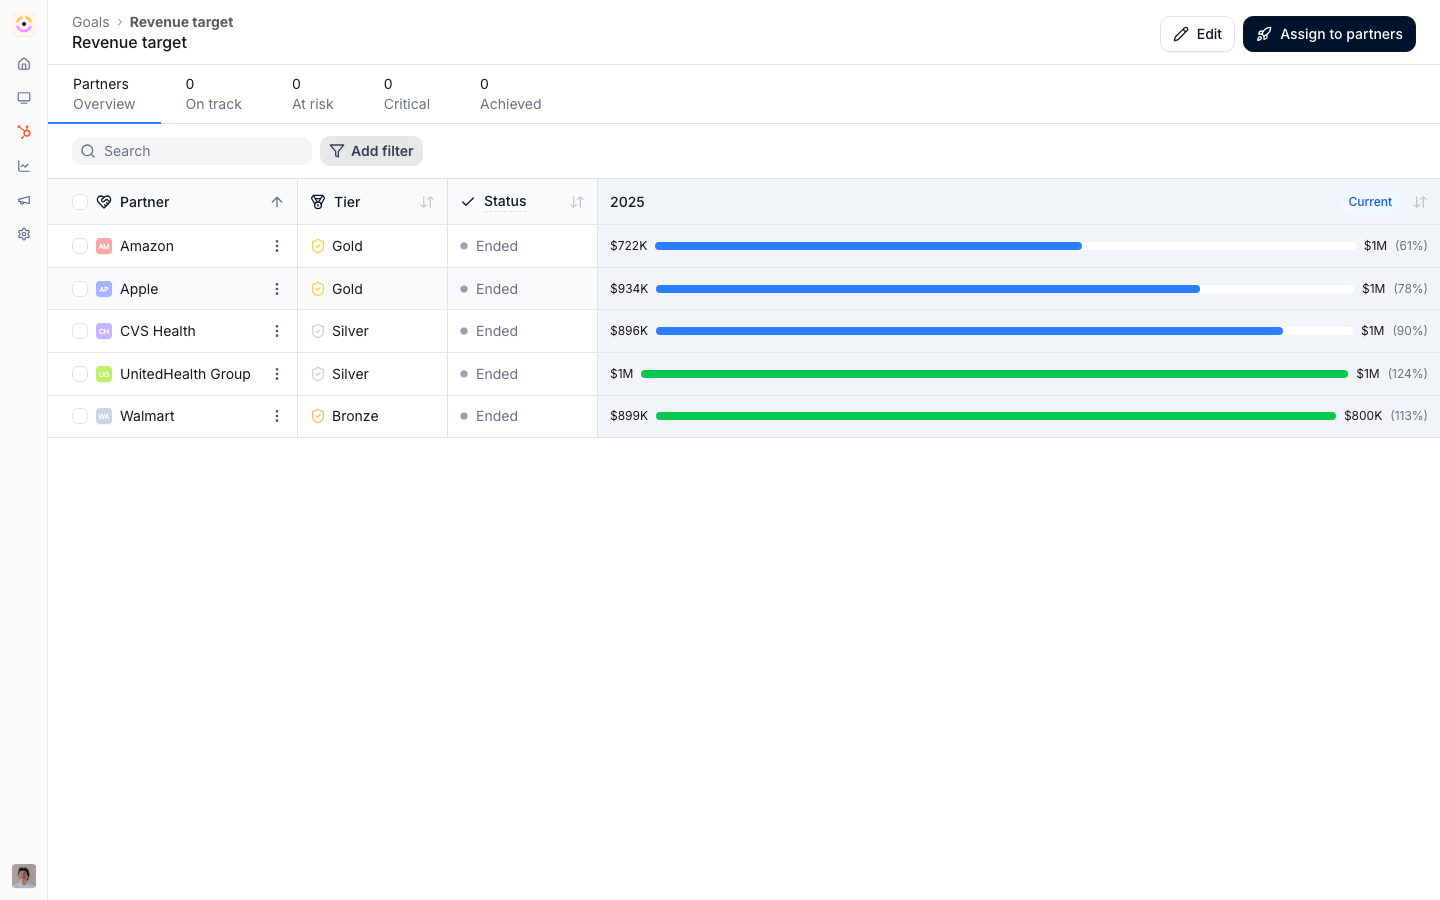Click the Edit button
The image size is (1440, 900).
pyautogui.click(x=1197, y=34)
